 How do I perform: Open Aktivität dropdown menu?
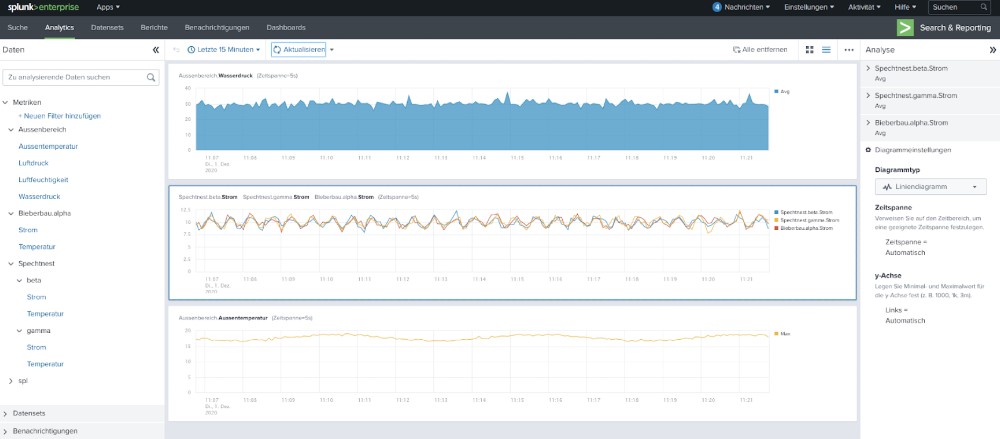click(x=864, y=7)
